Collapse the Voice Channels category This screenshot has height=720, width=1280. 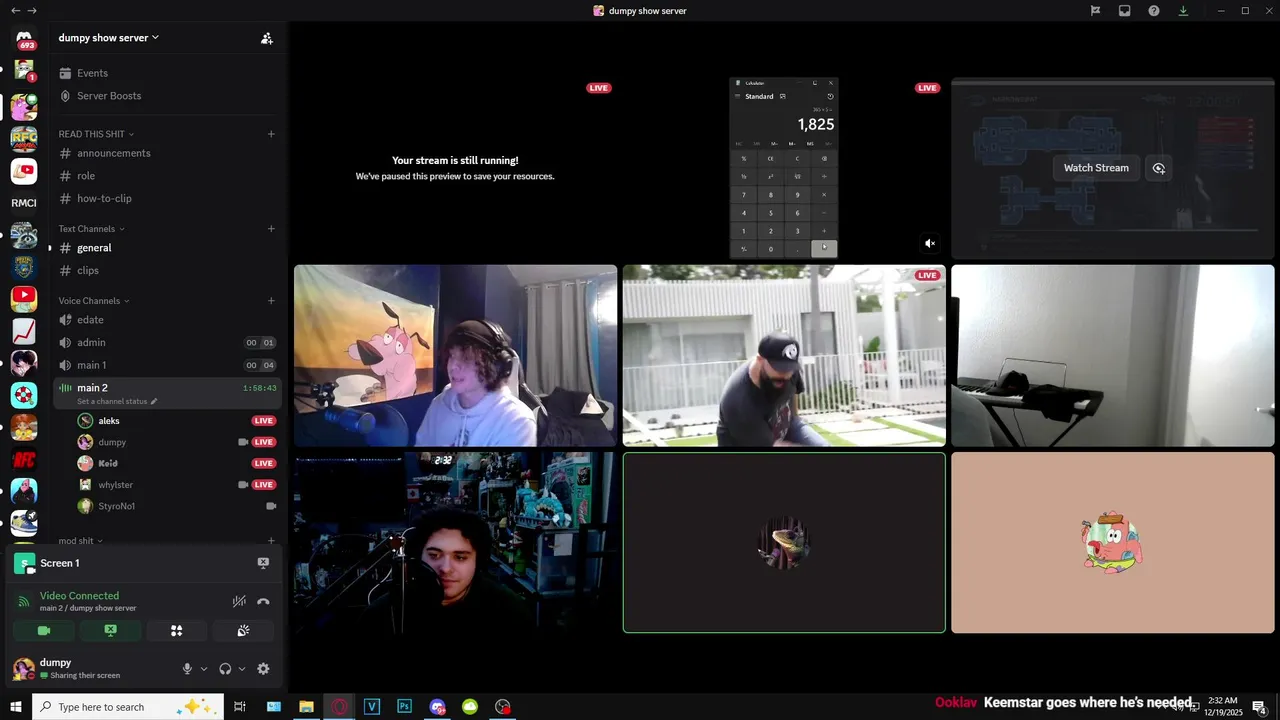tap(94, 301)
